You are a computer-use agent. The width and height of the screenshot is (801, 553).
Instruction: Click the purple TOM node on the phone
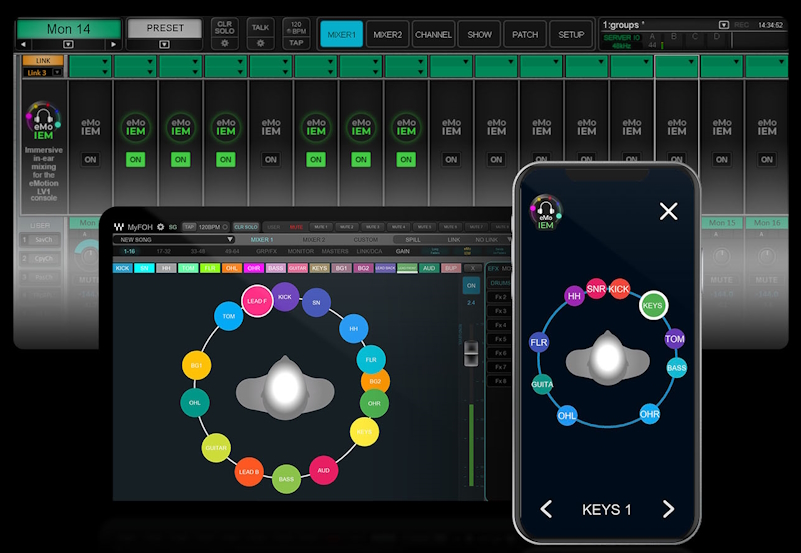675,340
